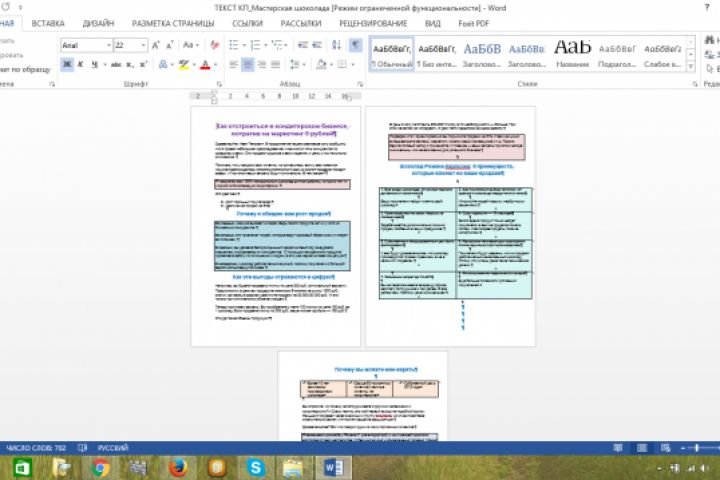The width and height of the screenshot is (720, 480).
Task: Click the borders icon
Action: pyautogui.click(x=342, y=64)
